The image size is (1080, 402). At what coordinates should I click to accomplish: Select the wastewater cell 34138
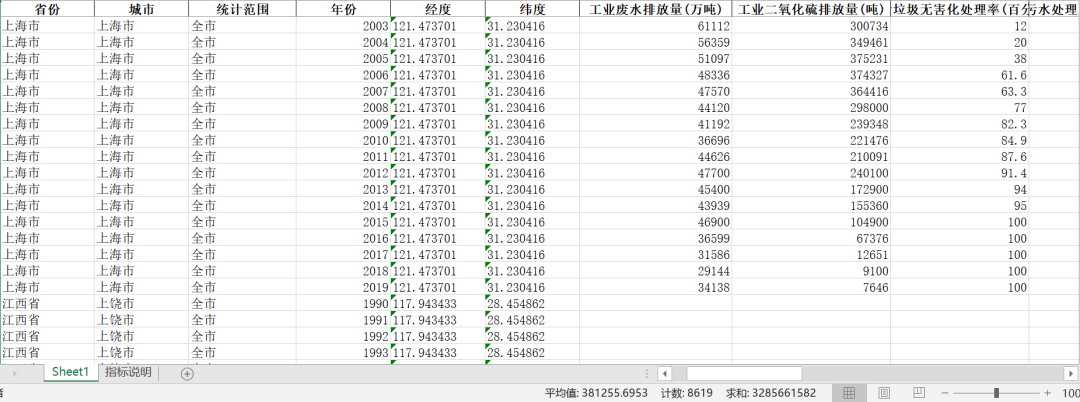655,288
